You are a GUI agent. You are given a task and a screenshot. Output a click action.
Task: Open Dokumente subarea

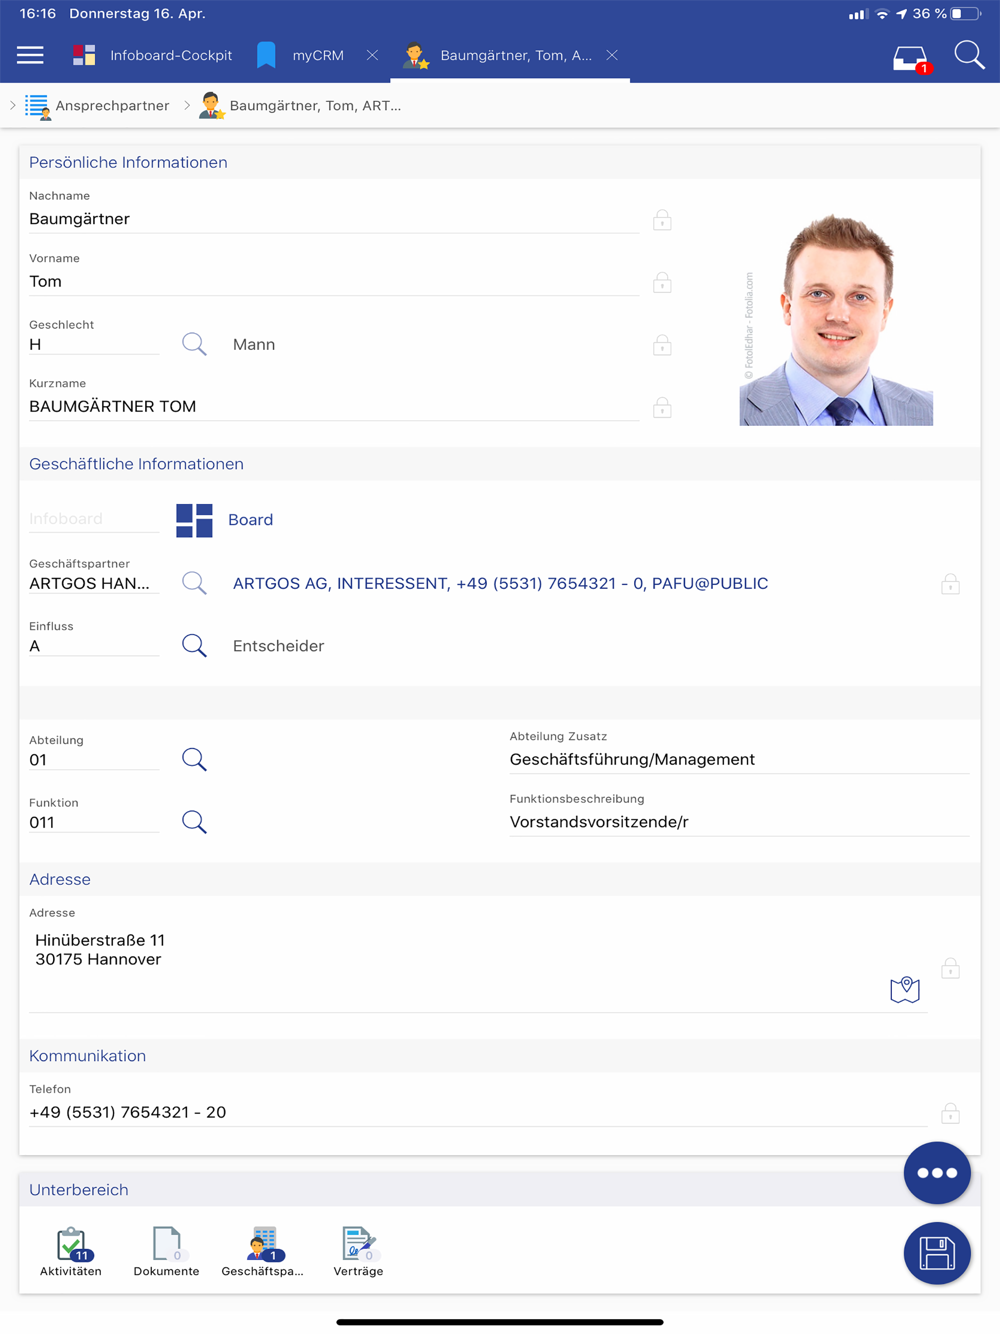click(166, 1251)
